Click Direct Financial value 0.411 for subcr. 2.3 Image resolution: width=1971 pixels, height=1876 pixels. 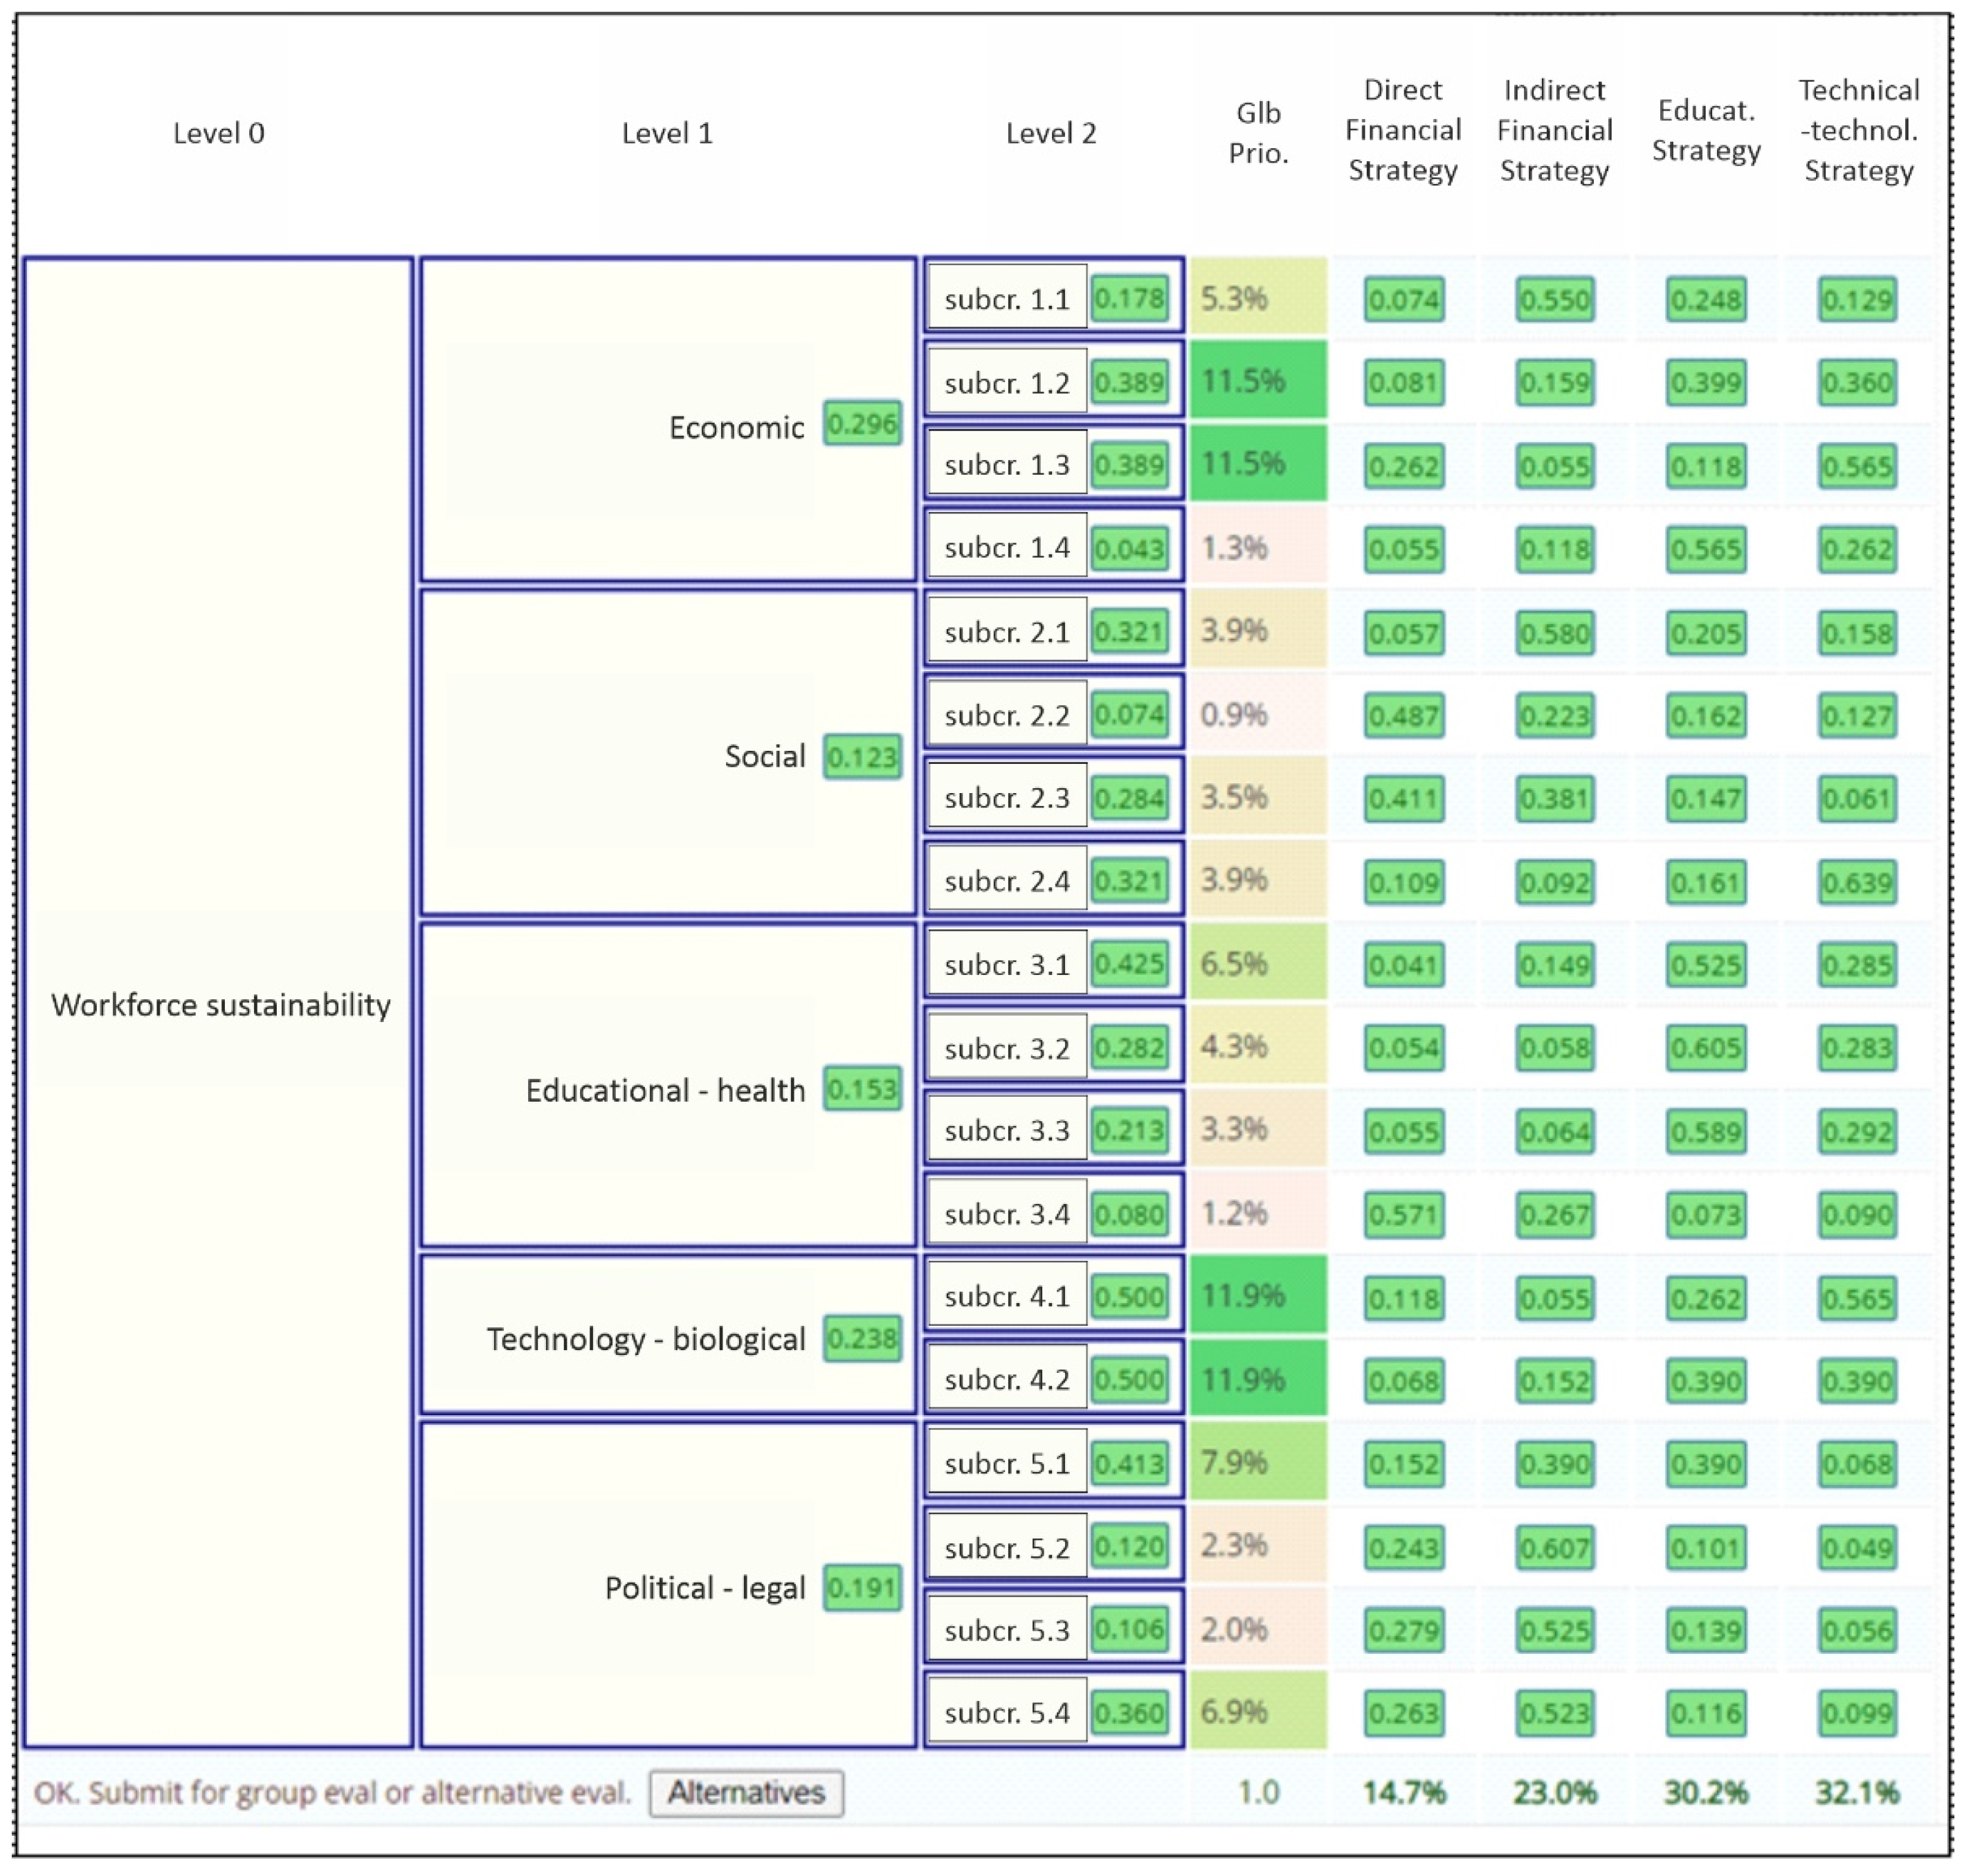(x=1404, y=798)
